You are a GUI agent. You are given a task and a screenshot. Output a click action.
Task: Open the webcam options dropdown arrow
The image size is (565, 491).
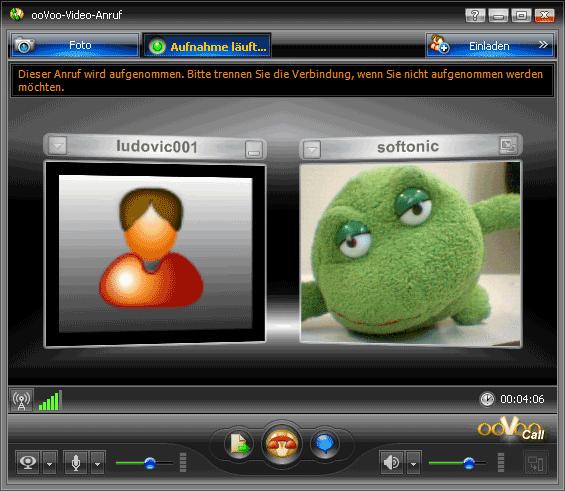[x=50, y=463]
